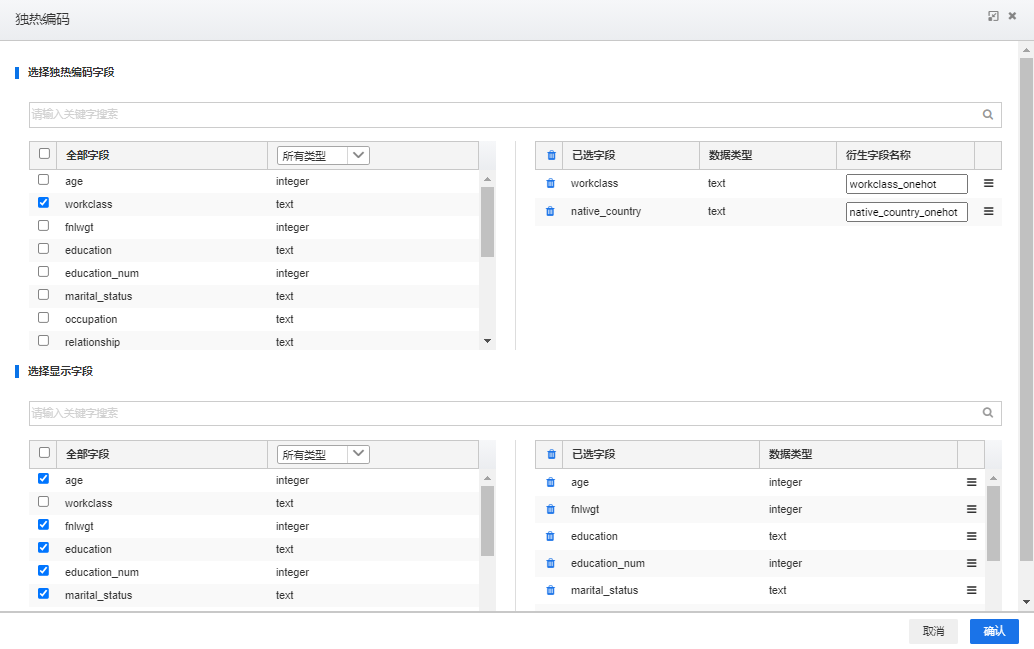
Task: Delete age from selected display fields
Action: (551, 482)
